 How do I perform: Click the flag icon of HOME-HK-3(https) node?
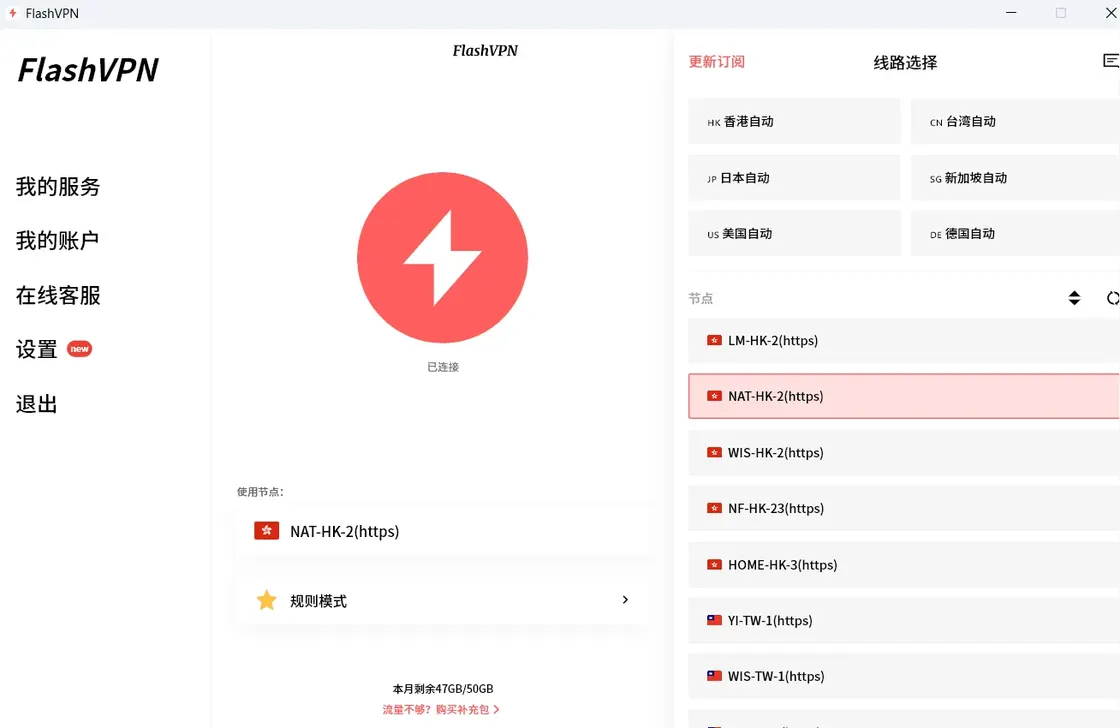[x=714, y=564]
